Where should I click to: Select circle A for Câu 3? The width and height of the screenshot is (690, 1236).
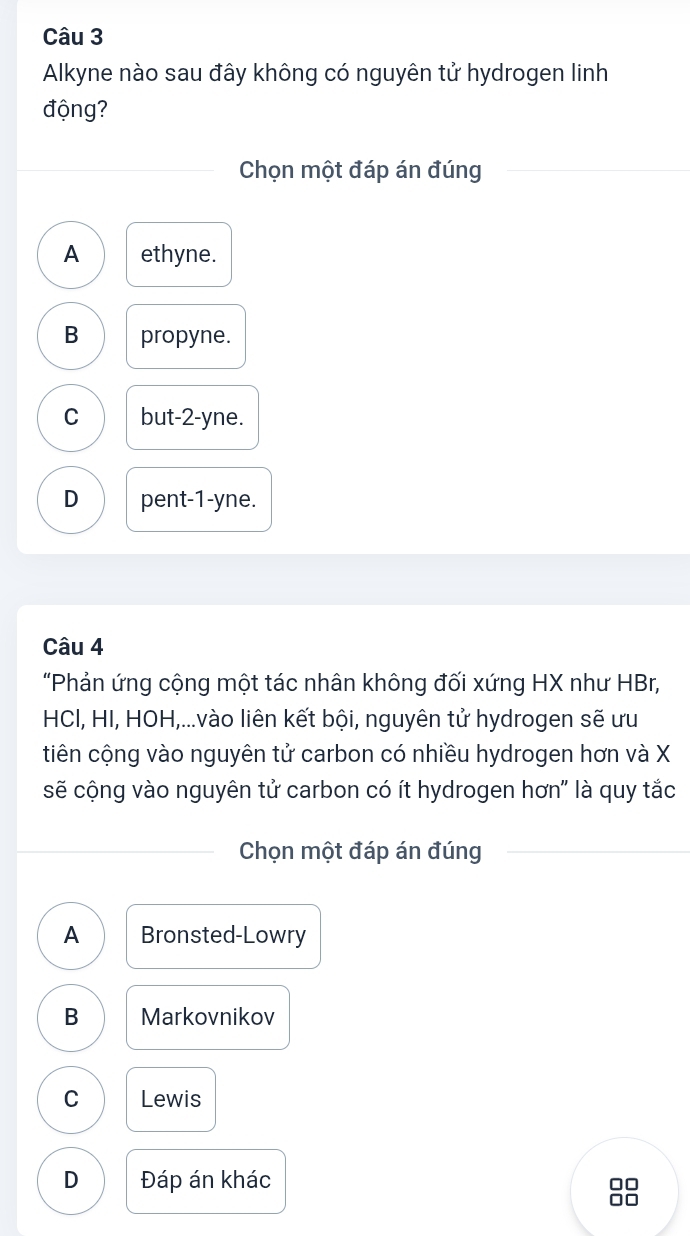pyautogui.click(x=71, y=255)
